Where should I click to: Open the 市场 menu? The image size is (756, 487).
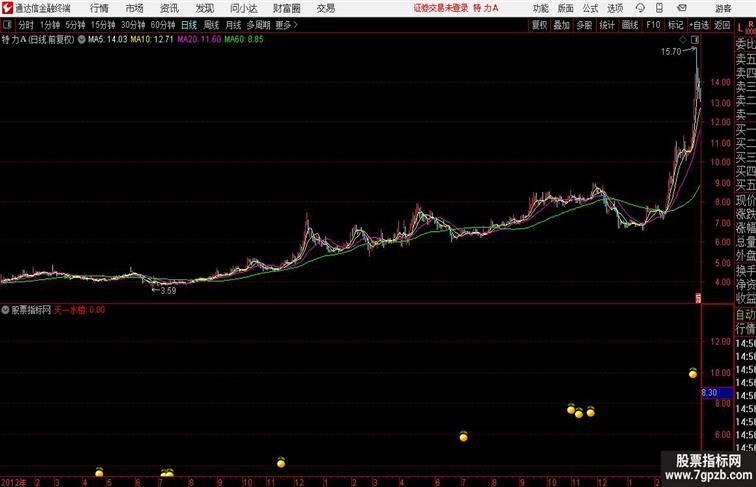pyautogui.click(x=135, y=8)
